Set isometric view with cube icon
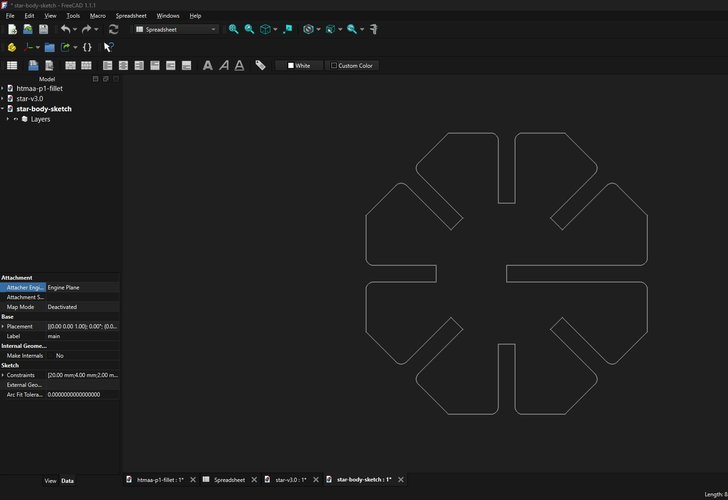This screenshot has height=500, width=728. click(265, 29)
